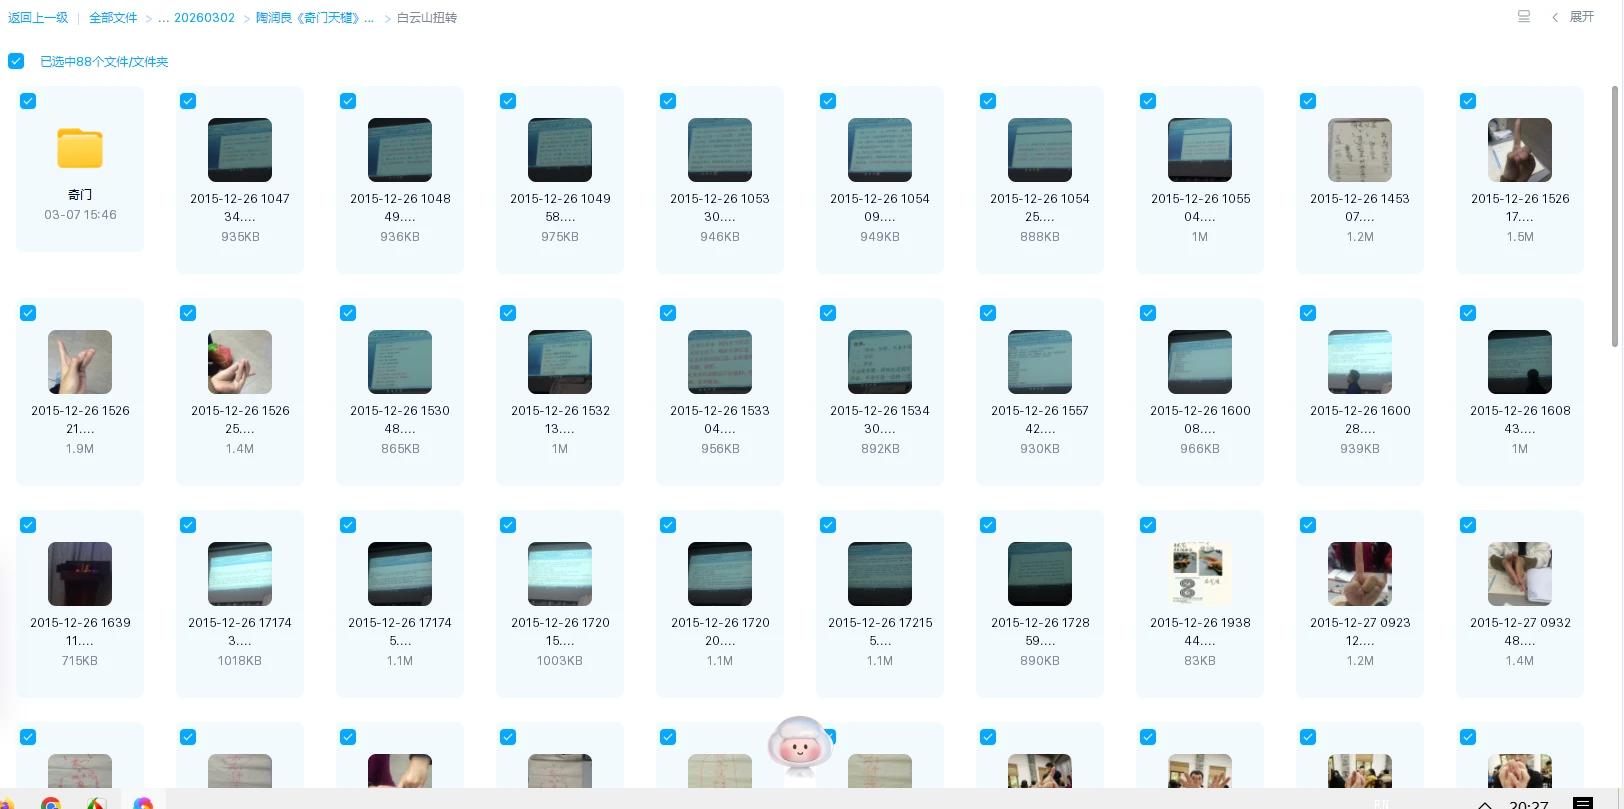This screenshot has width=1624, height=809.
Task: Expand collapsed breadcrumb before 20260302
Action: point(163,18)
